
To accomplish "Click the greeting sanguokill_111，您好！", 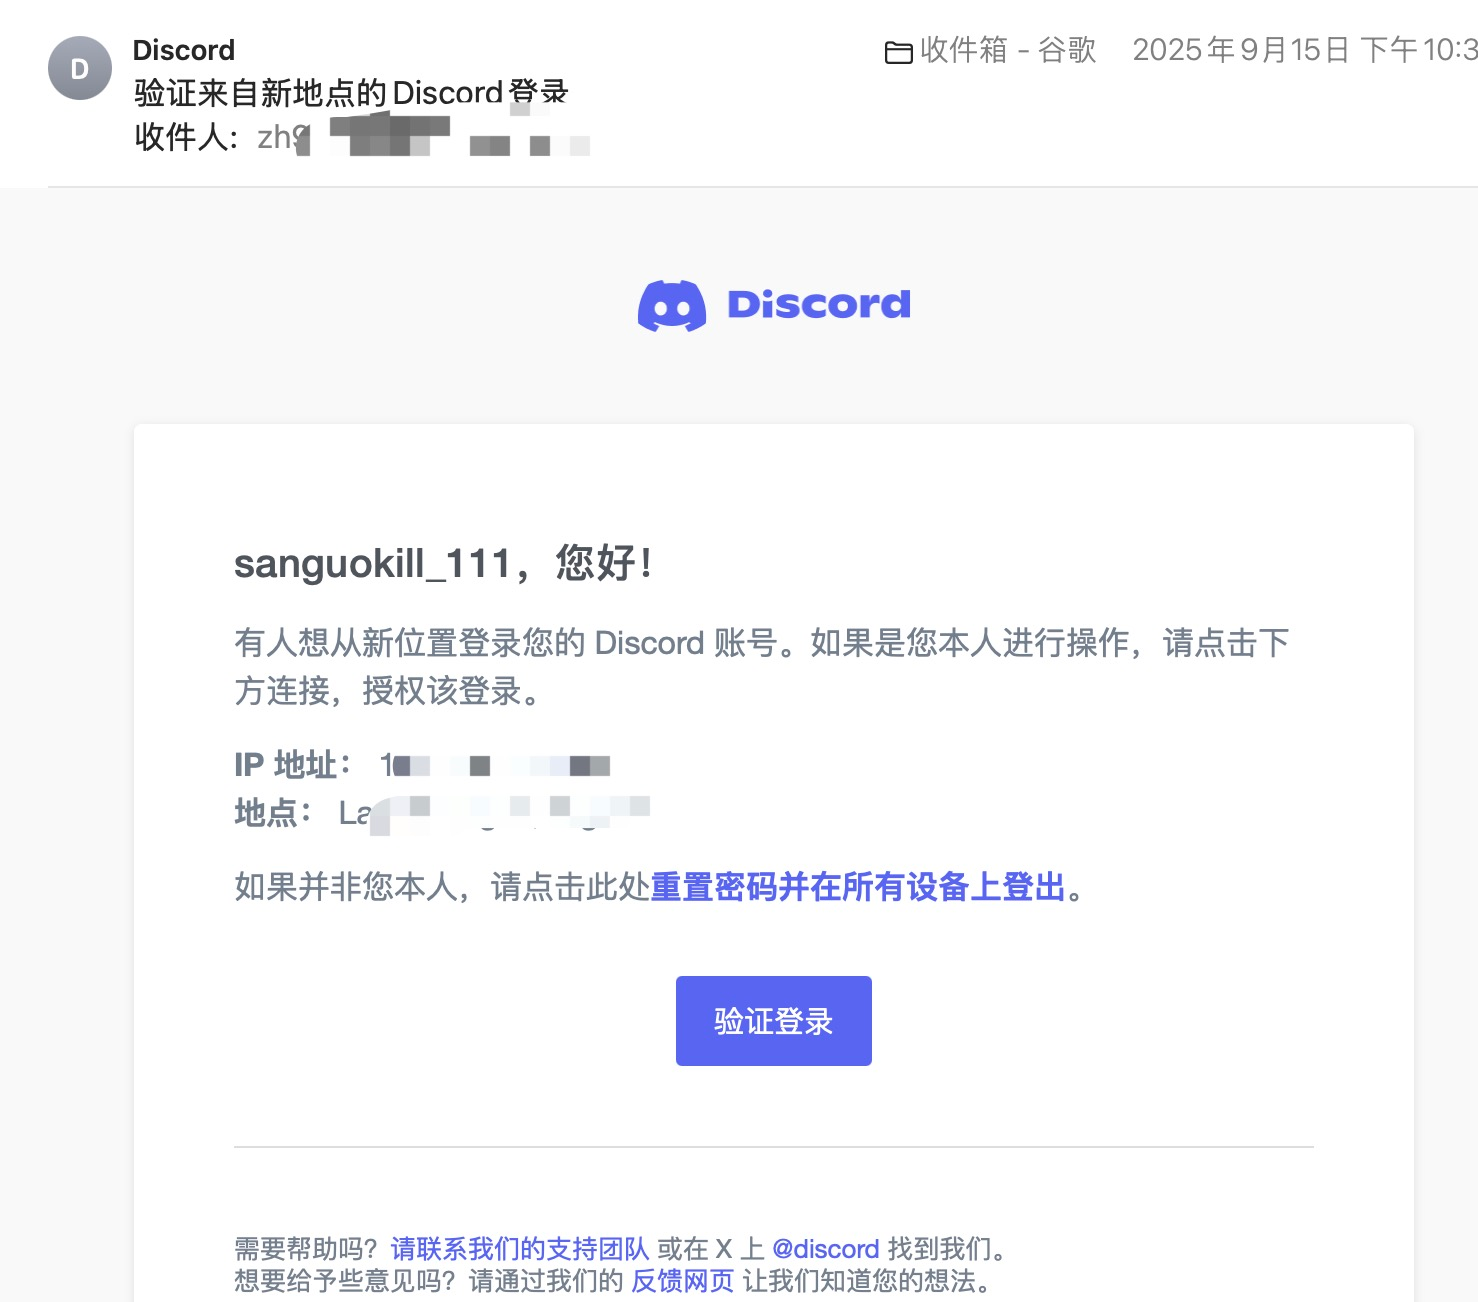I will click(x=443, y=563).
